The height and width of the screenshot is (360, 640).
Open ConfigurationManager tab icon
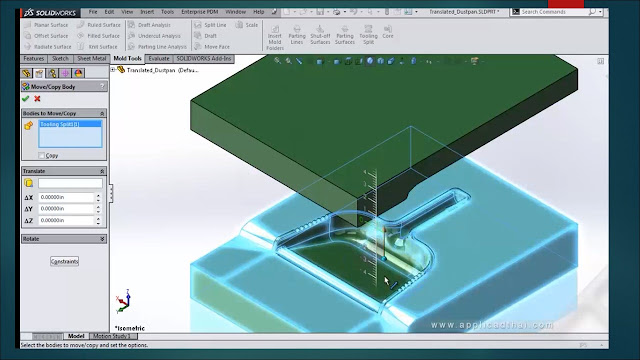[x=52, y=73]
